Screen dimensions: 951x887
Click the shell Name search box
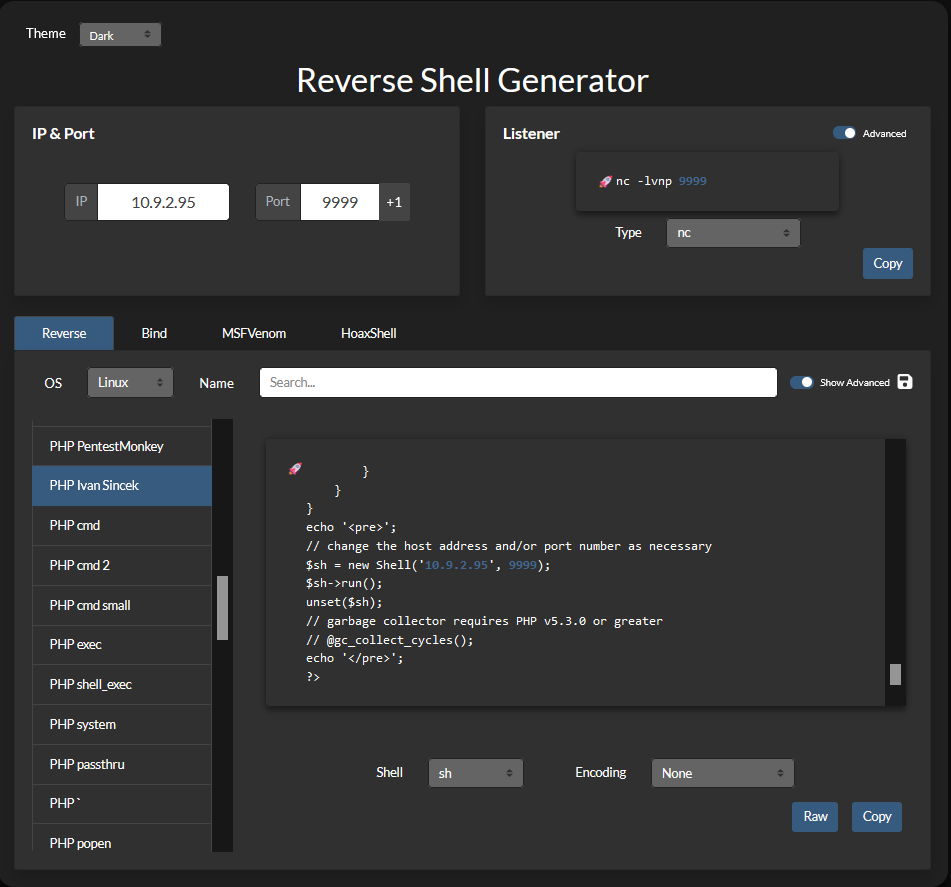tap(518, 382)
